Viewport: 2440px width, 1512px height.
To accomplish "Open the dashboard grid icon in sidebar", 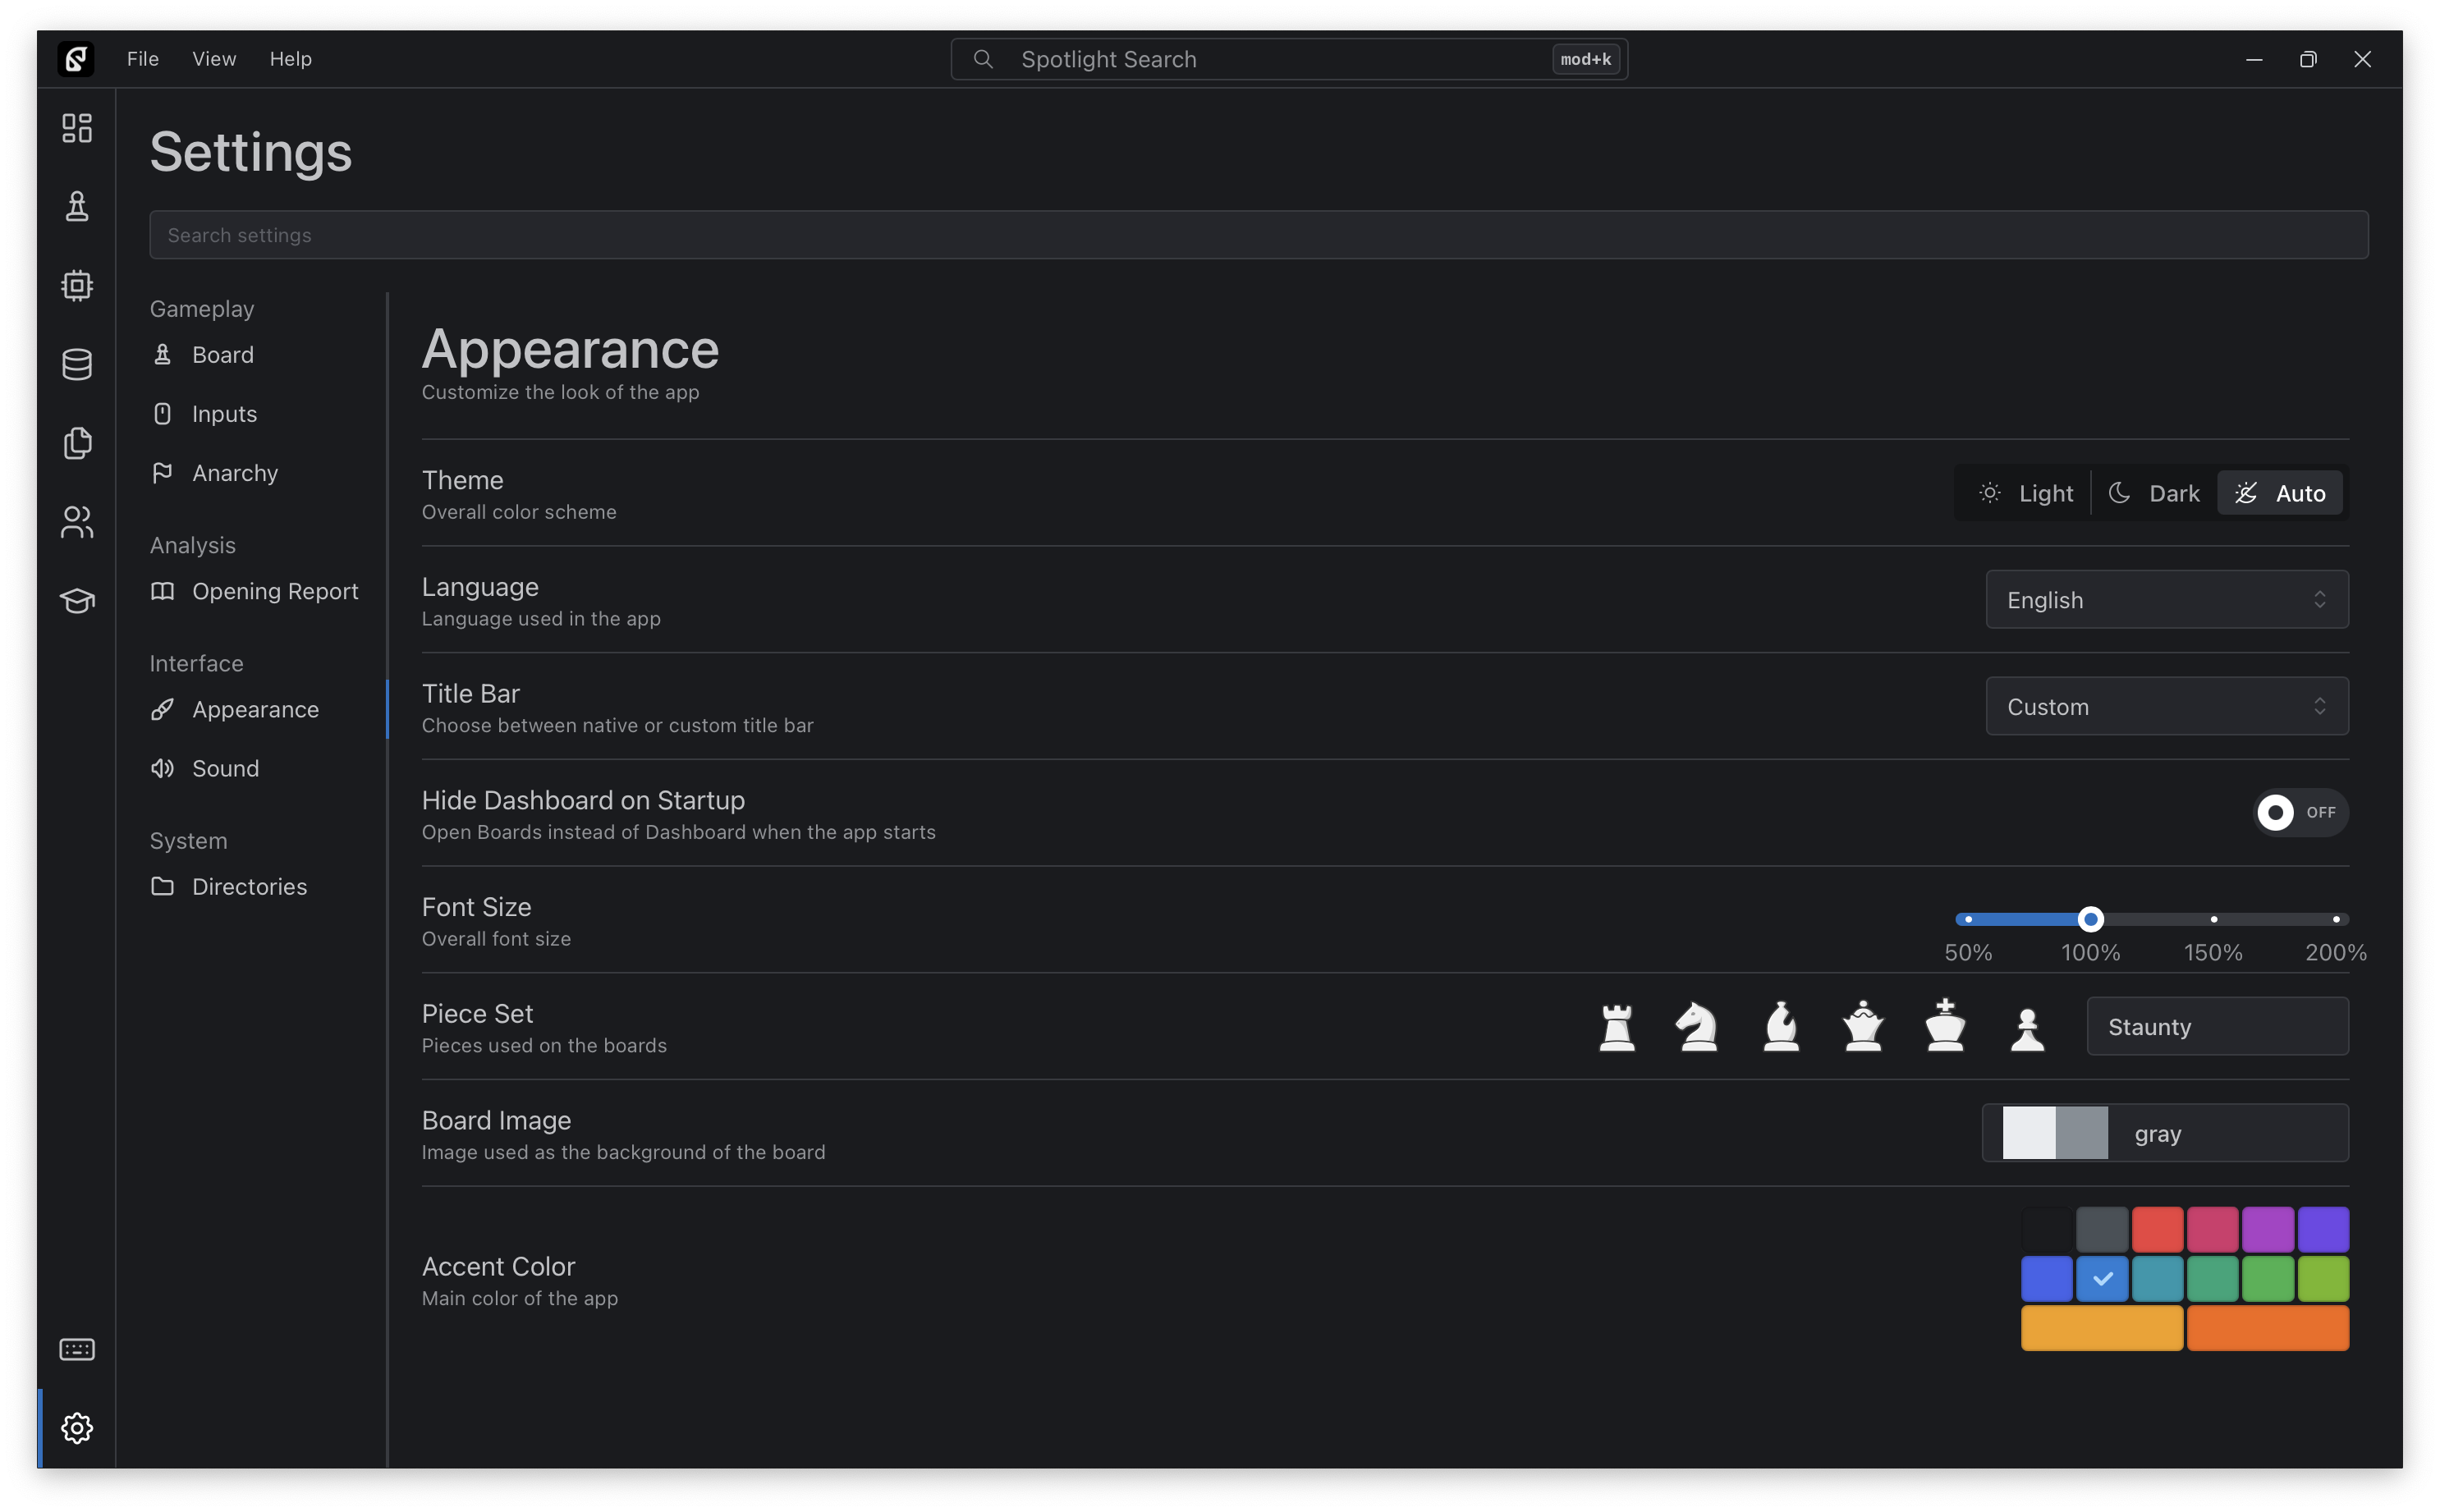I will pyautogui.click(x=77, y=128).
